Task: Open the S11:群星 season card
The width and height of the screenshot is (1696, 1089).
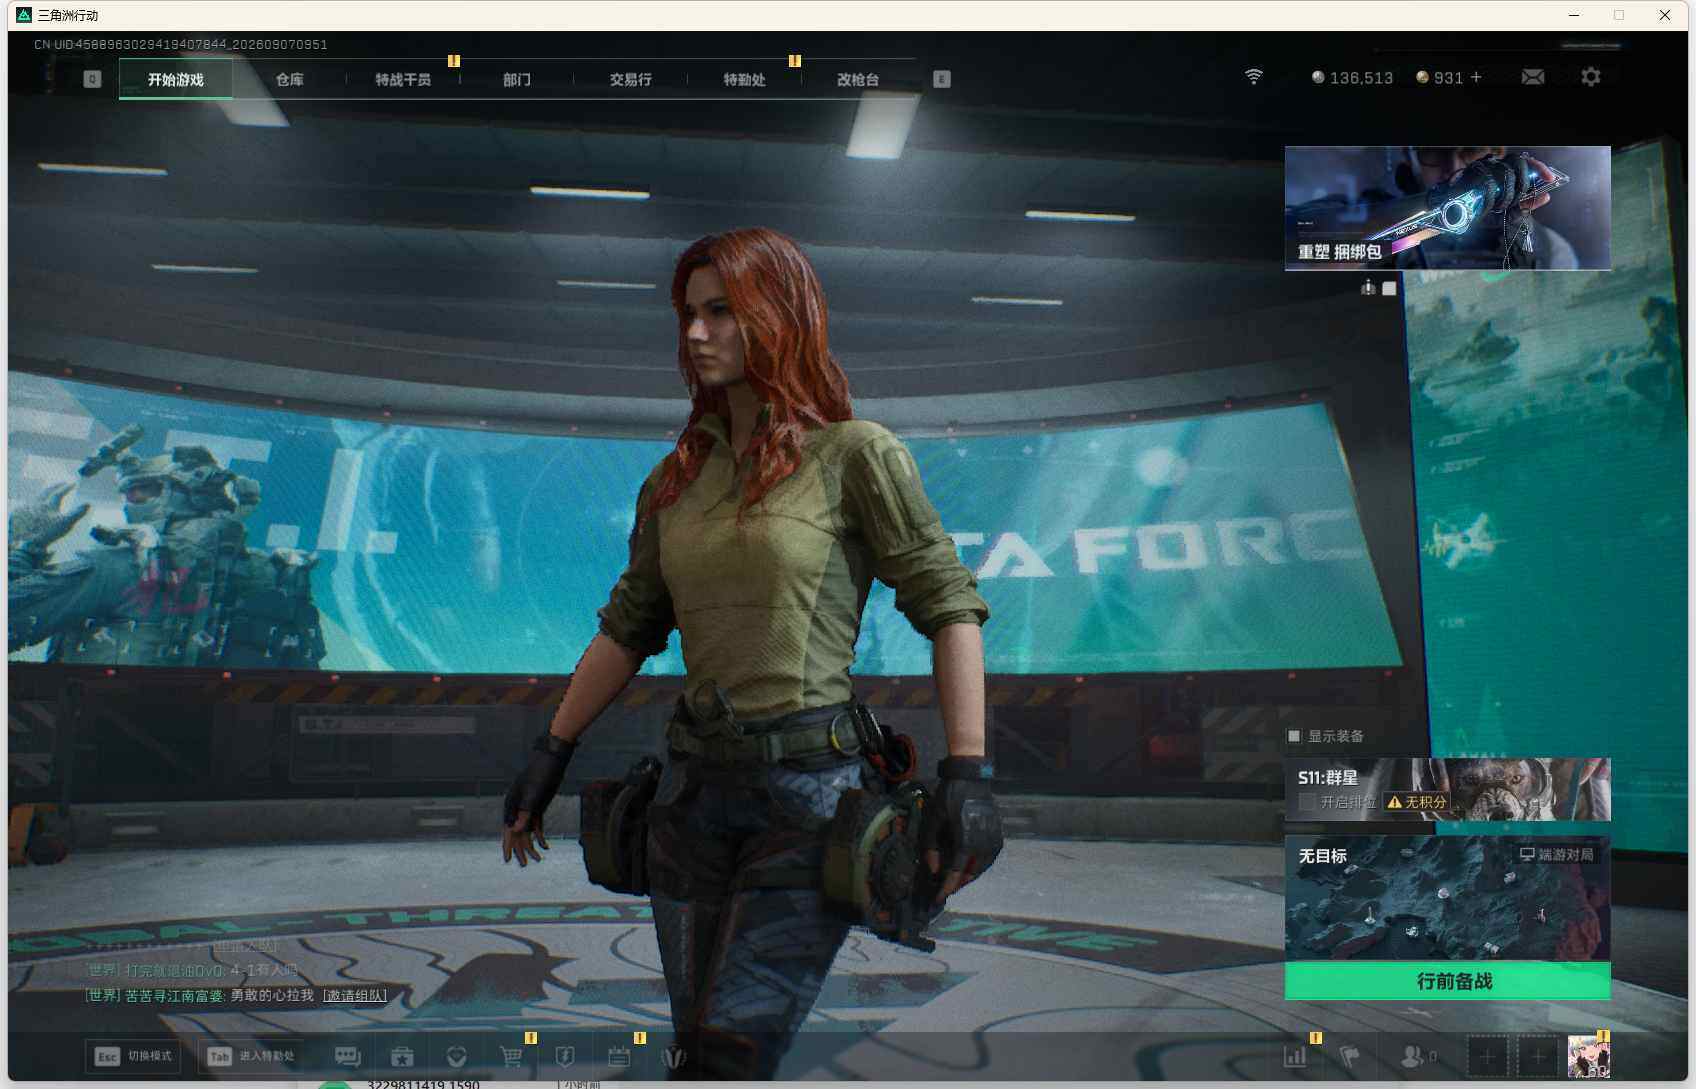Action: tap(1447, 789)
